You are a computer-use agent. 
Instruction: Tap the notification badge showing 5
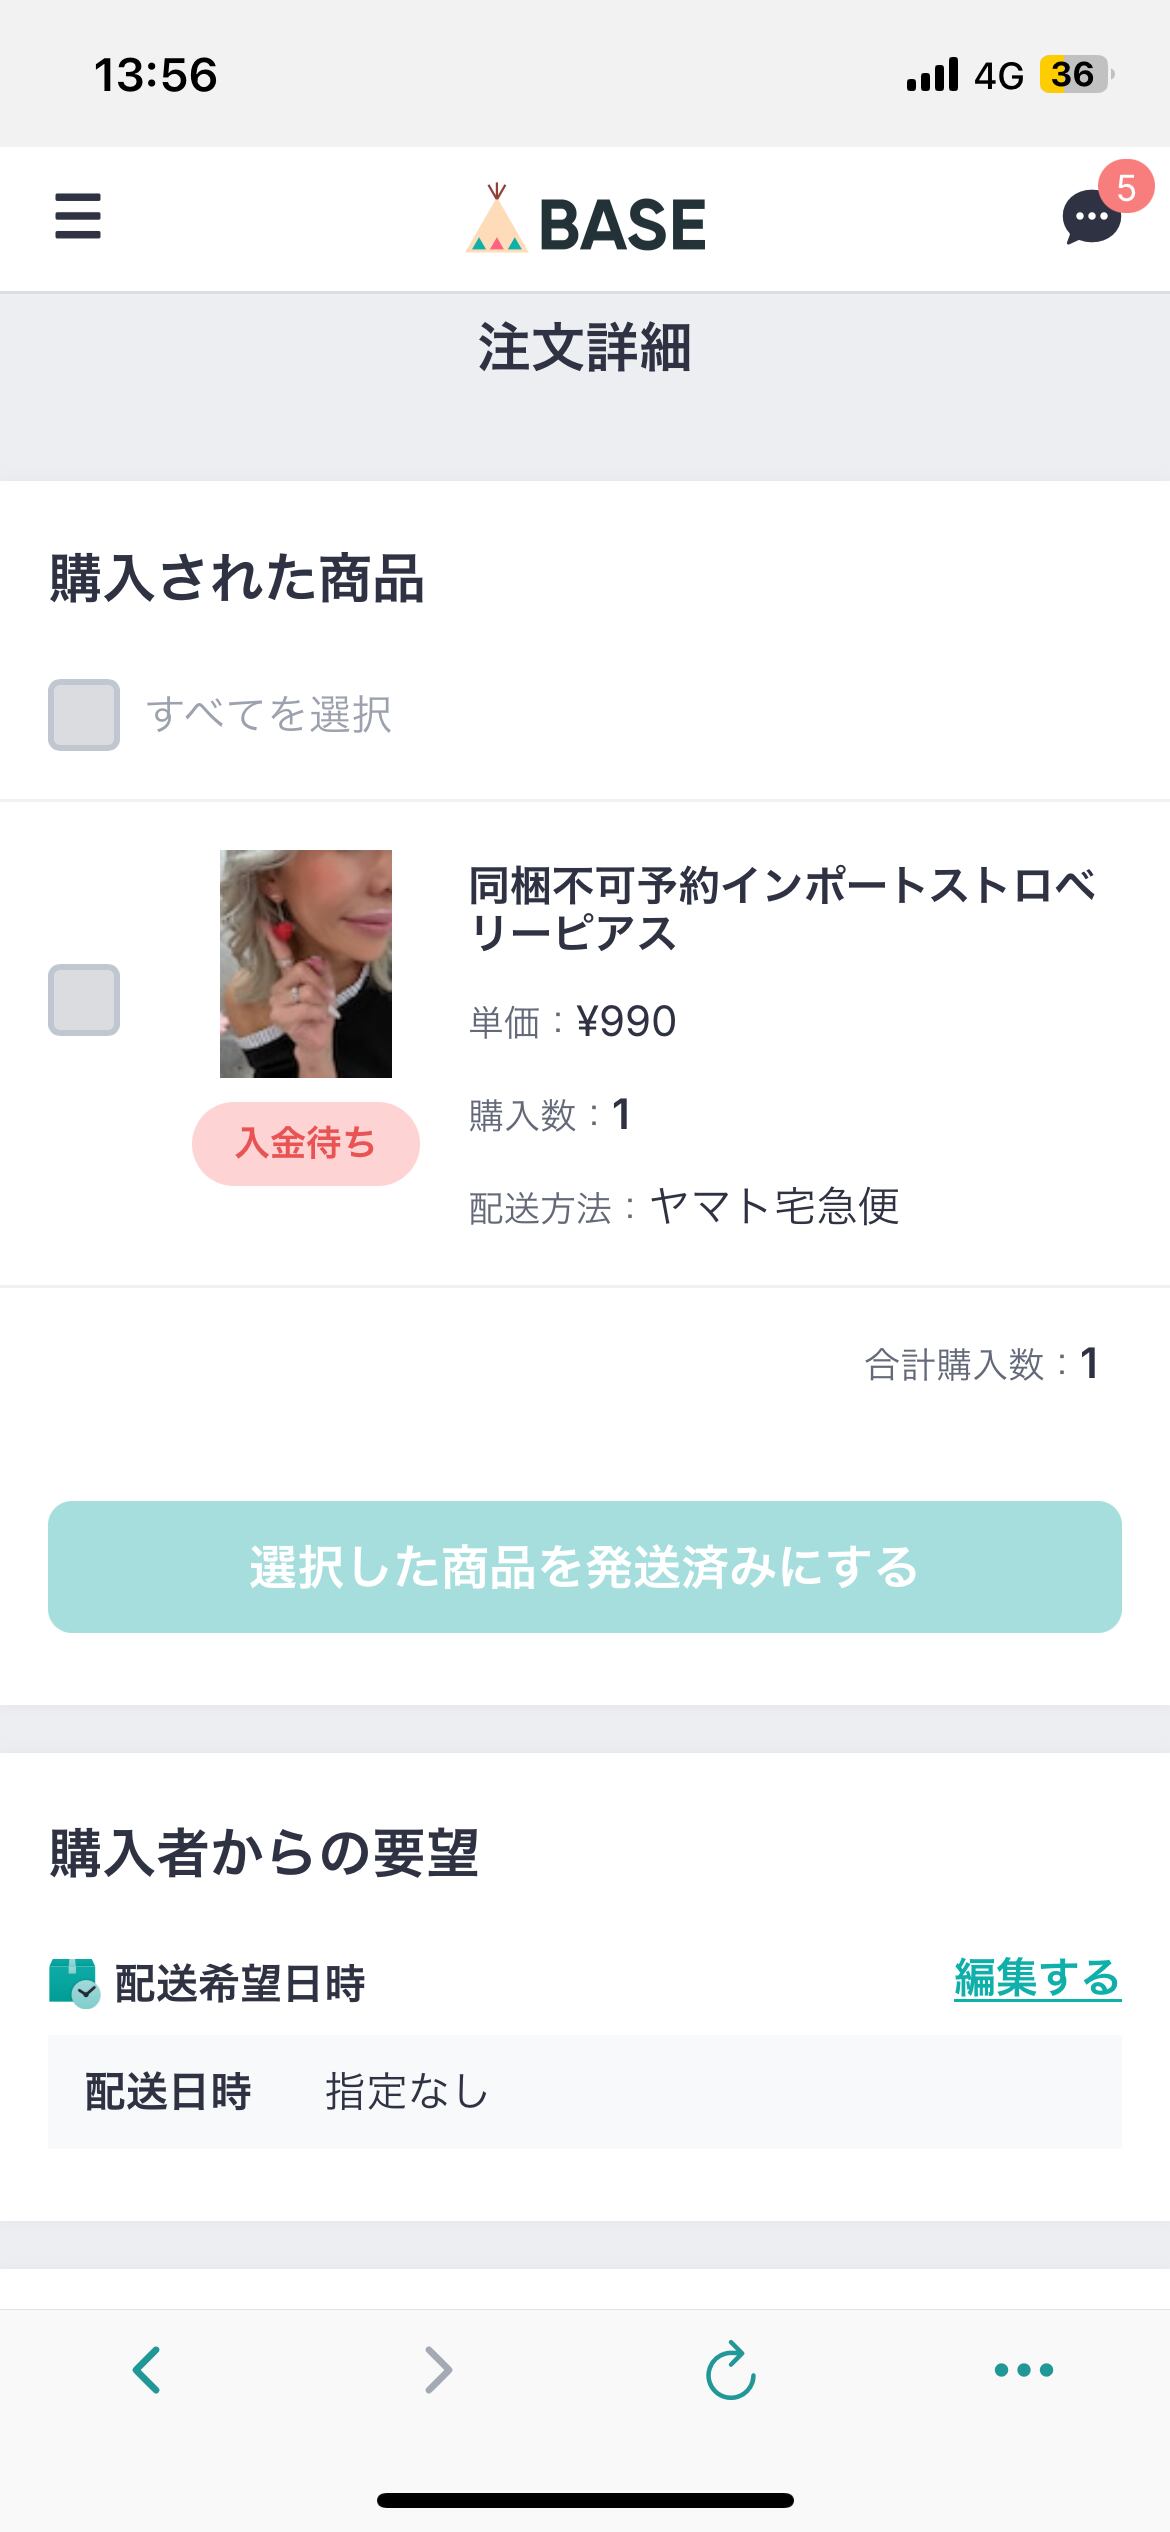pyautogui.click(x=1126, y=188)
